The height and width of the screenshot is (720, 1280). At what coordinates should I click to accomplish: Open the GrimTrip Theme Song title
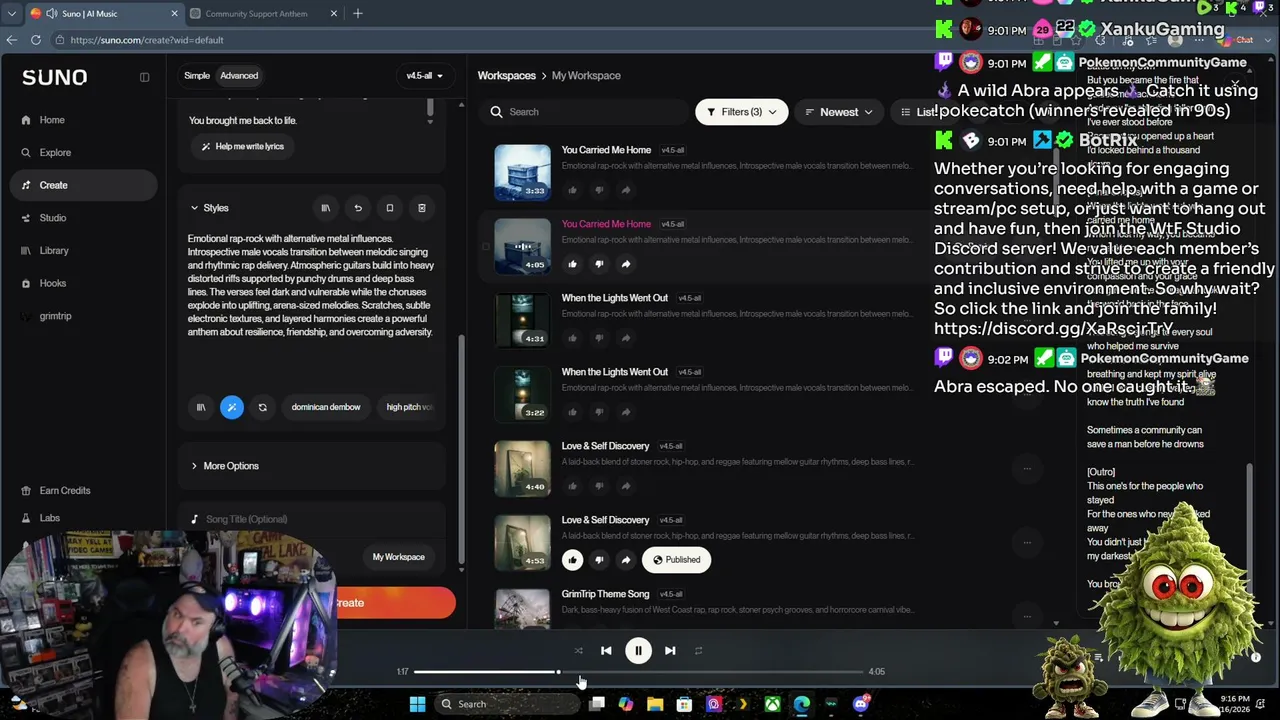(x=606, y=594)
